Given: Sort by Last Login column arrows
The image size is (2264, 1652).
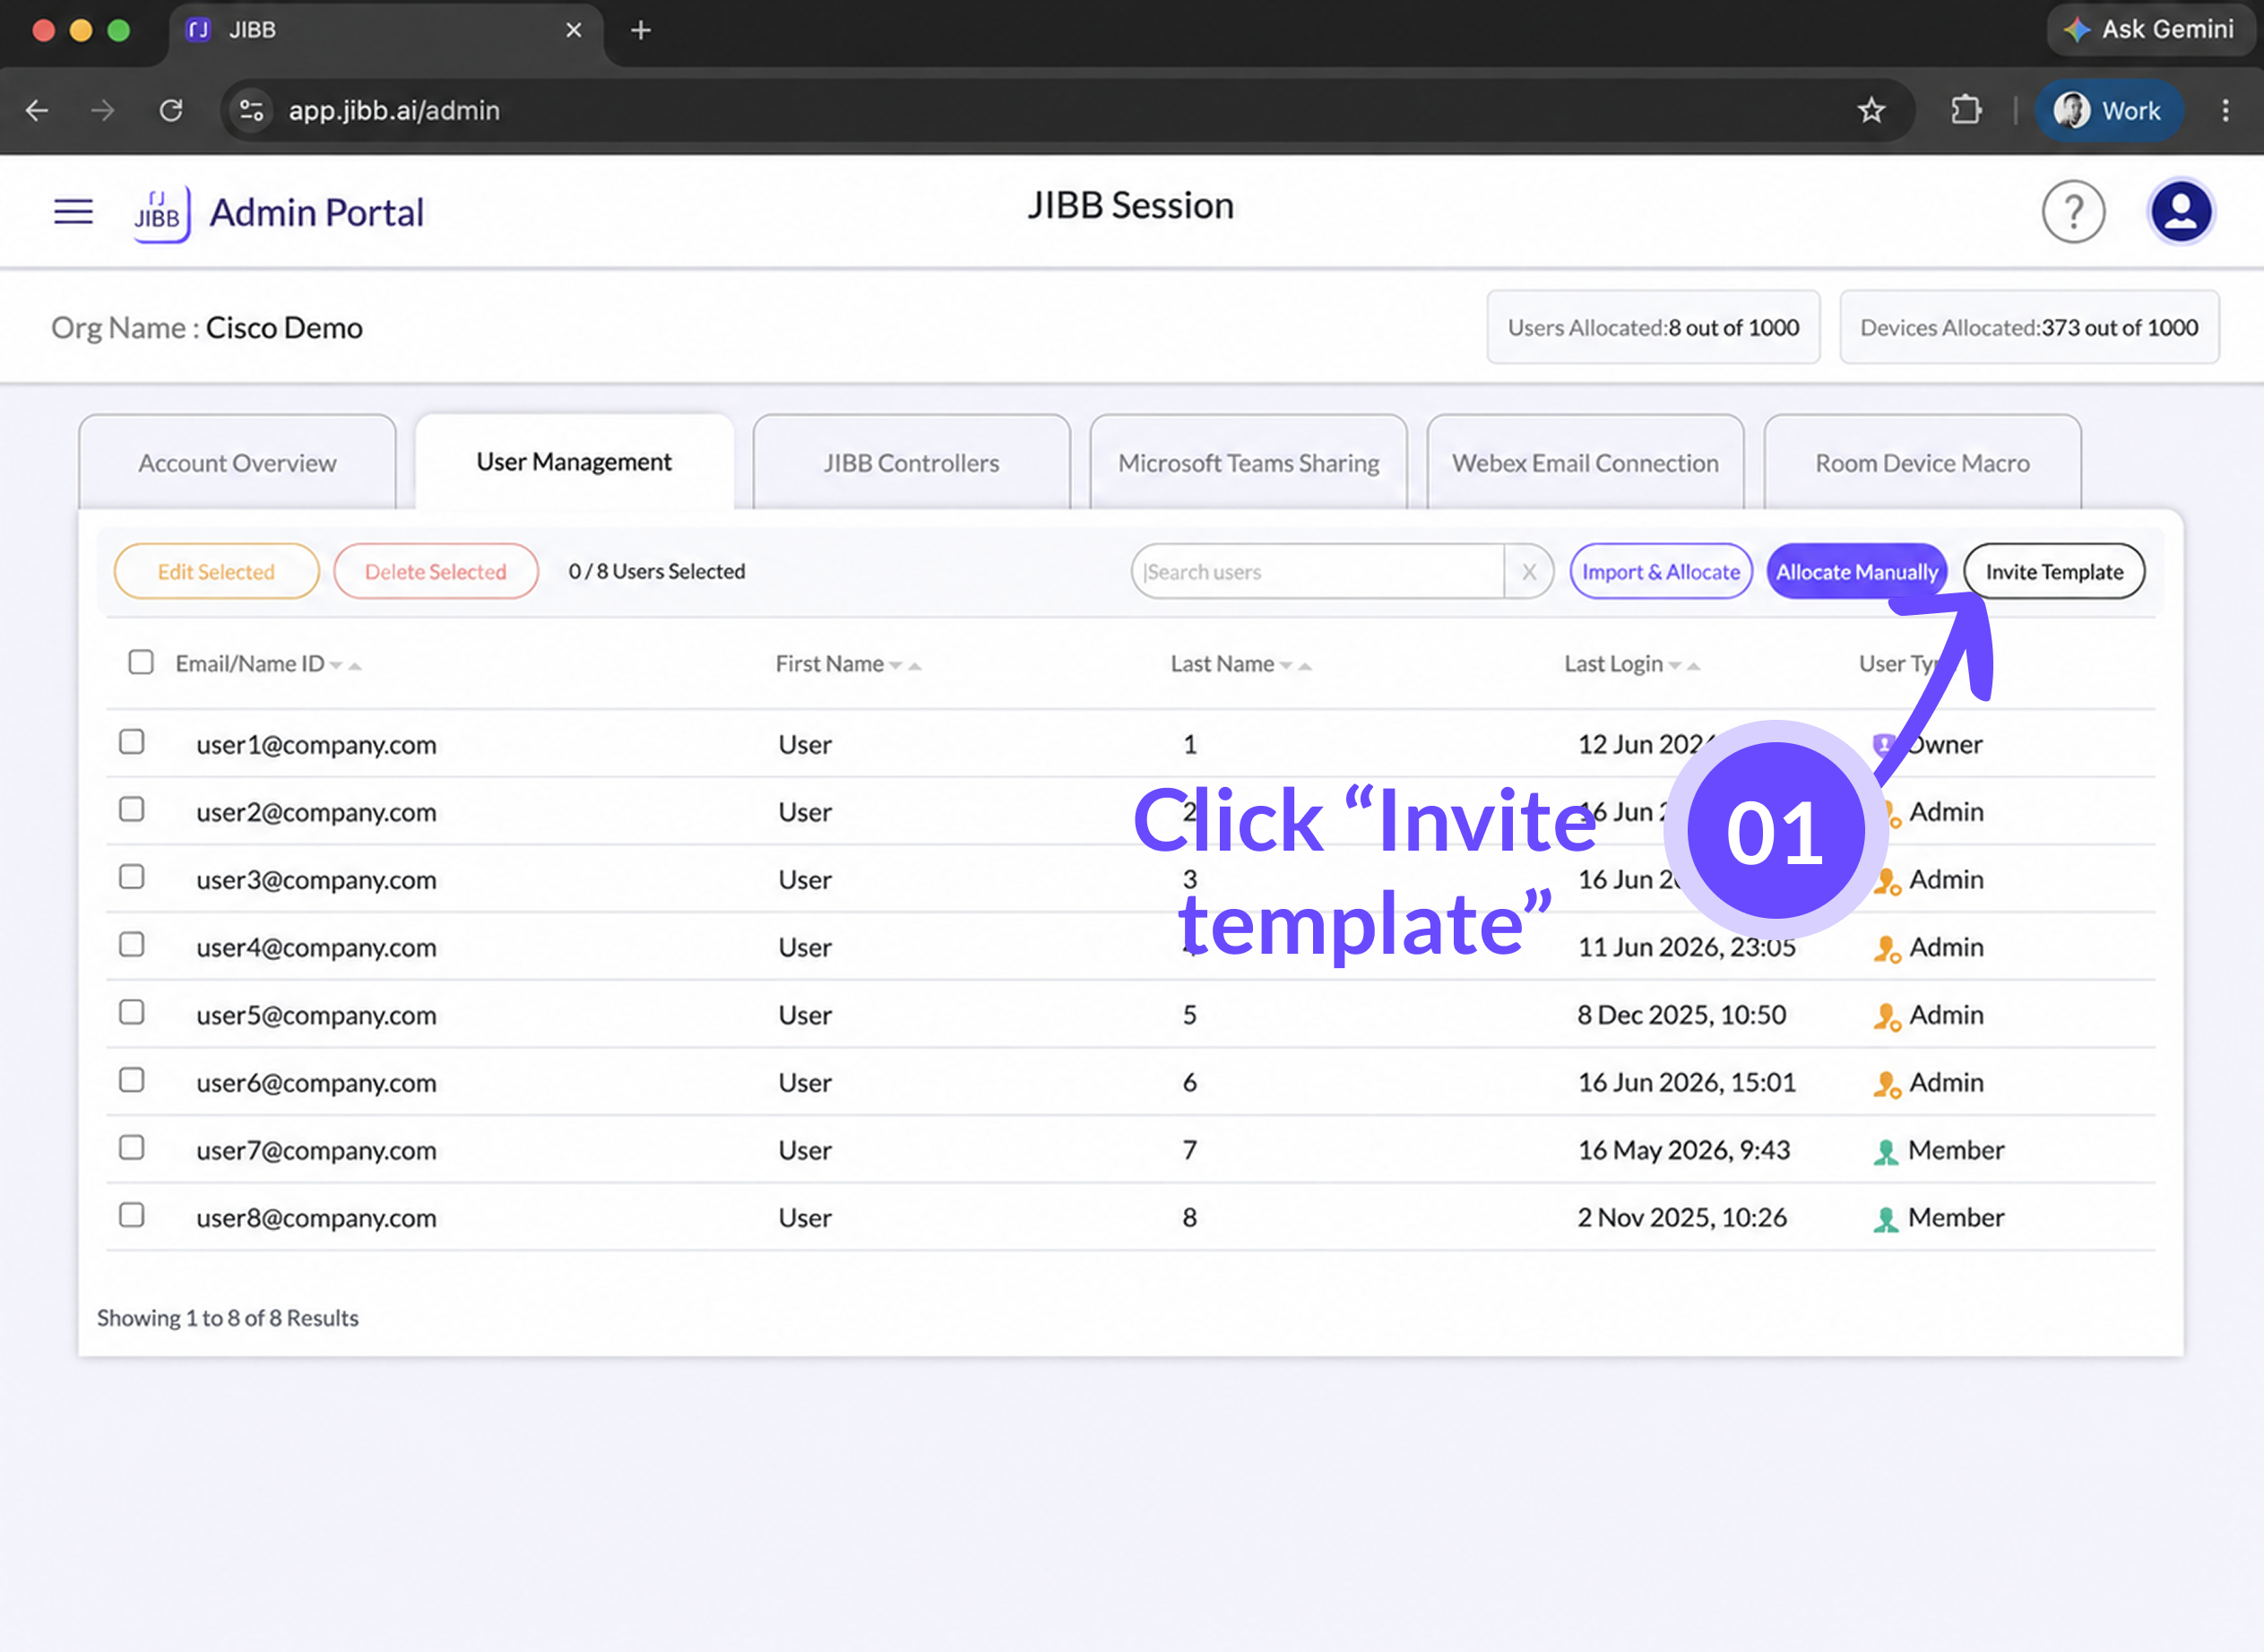Looking at the screenshot, I should (1684, 666).
